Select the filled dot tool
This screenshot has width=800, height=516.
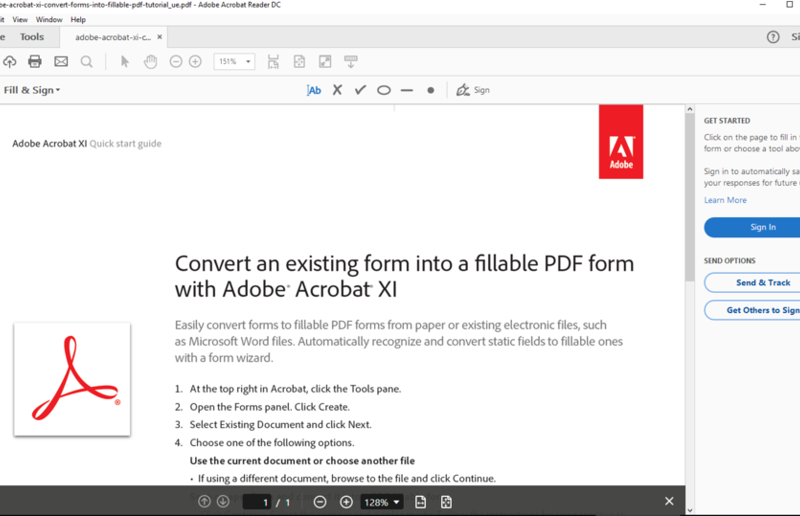click(x=431, y=90)
